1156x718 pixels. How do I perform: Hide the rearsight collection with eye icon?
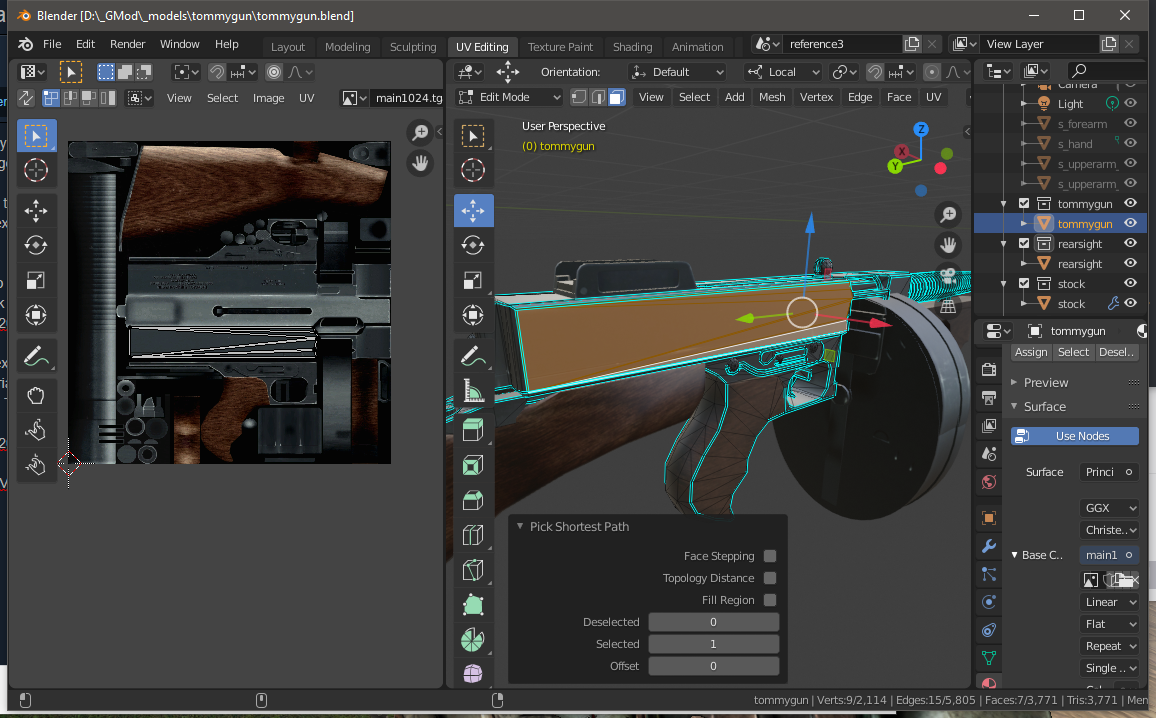click(1130, 244)
